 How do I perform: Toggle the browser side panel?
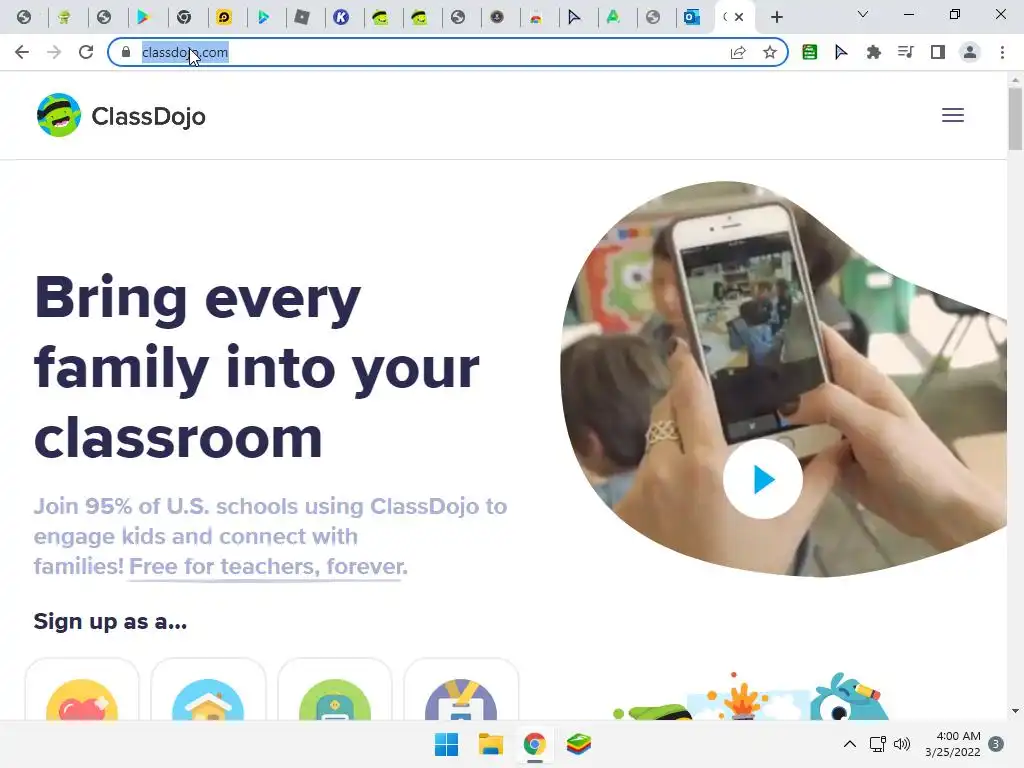click(x=938, y=52)
